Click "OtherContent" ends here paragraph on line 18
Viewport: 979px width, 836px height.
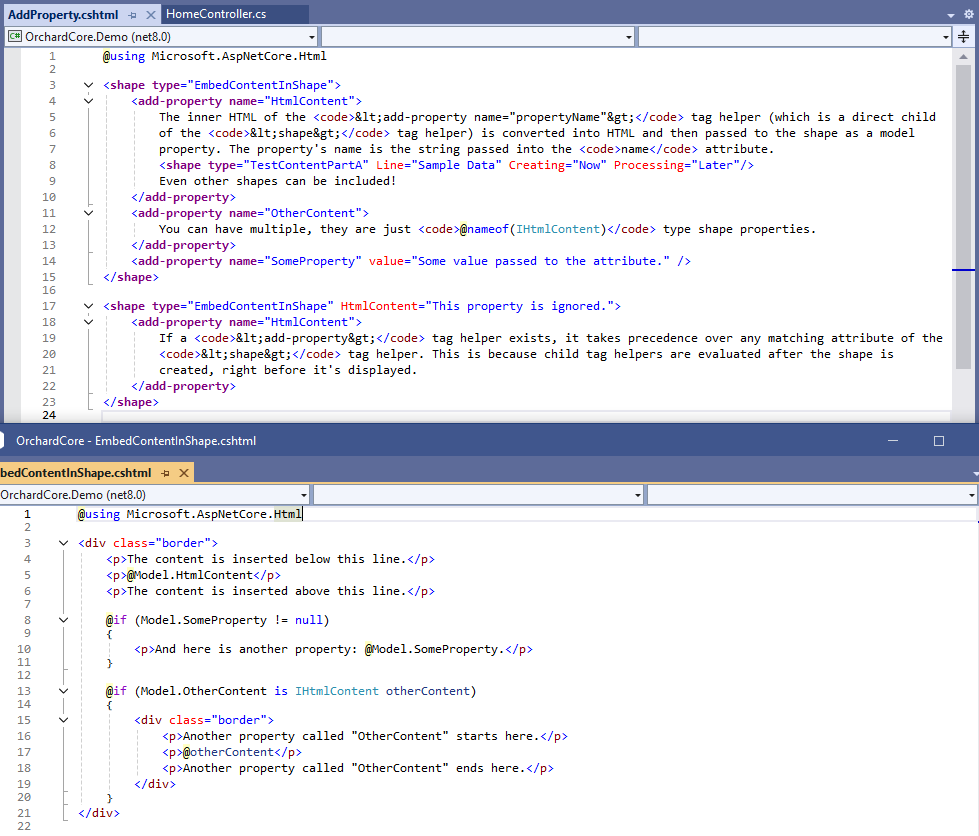point(358,769)
